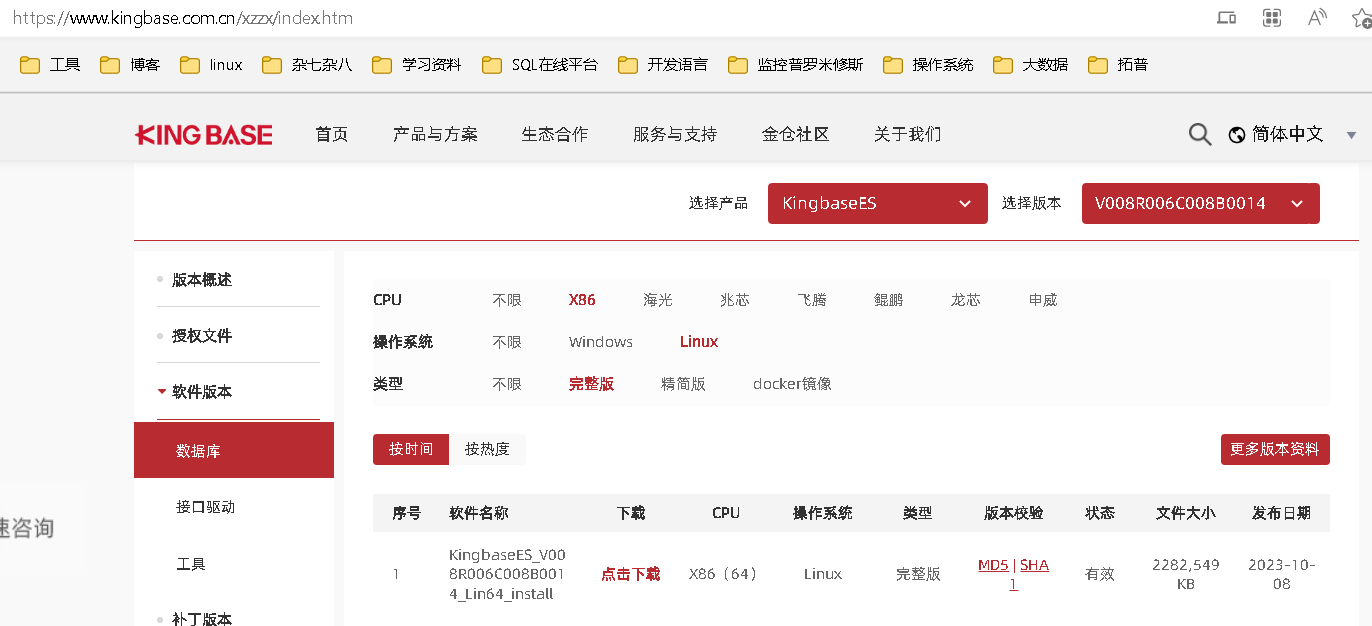Select CPU filter 申威
1372x626 pixels.
tap(1043, 300)
